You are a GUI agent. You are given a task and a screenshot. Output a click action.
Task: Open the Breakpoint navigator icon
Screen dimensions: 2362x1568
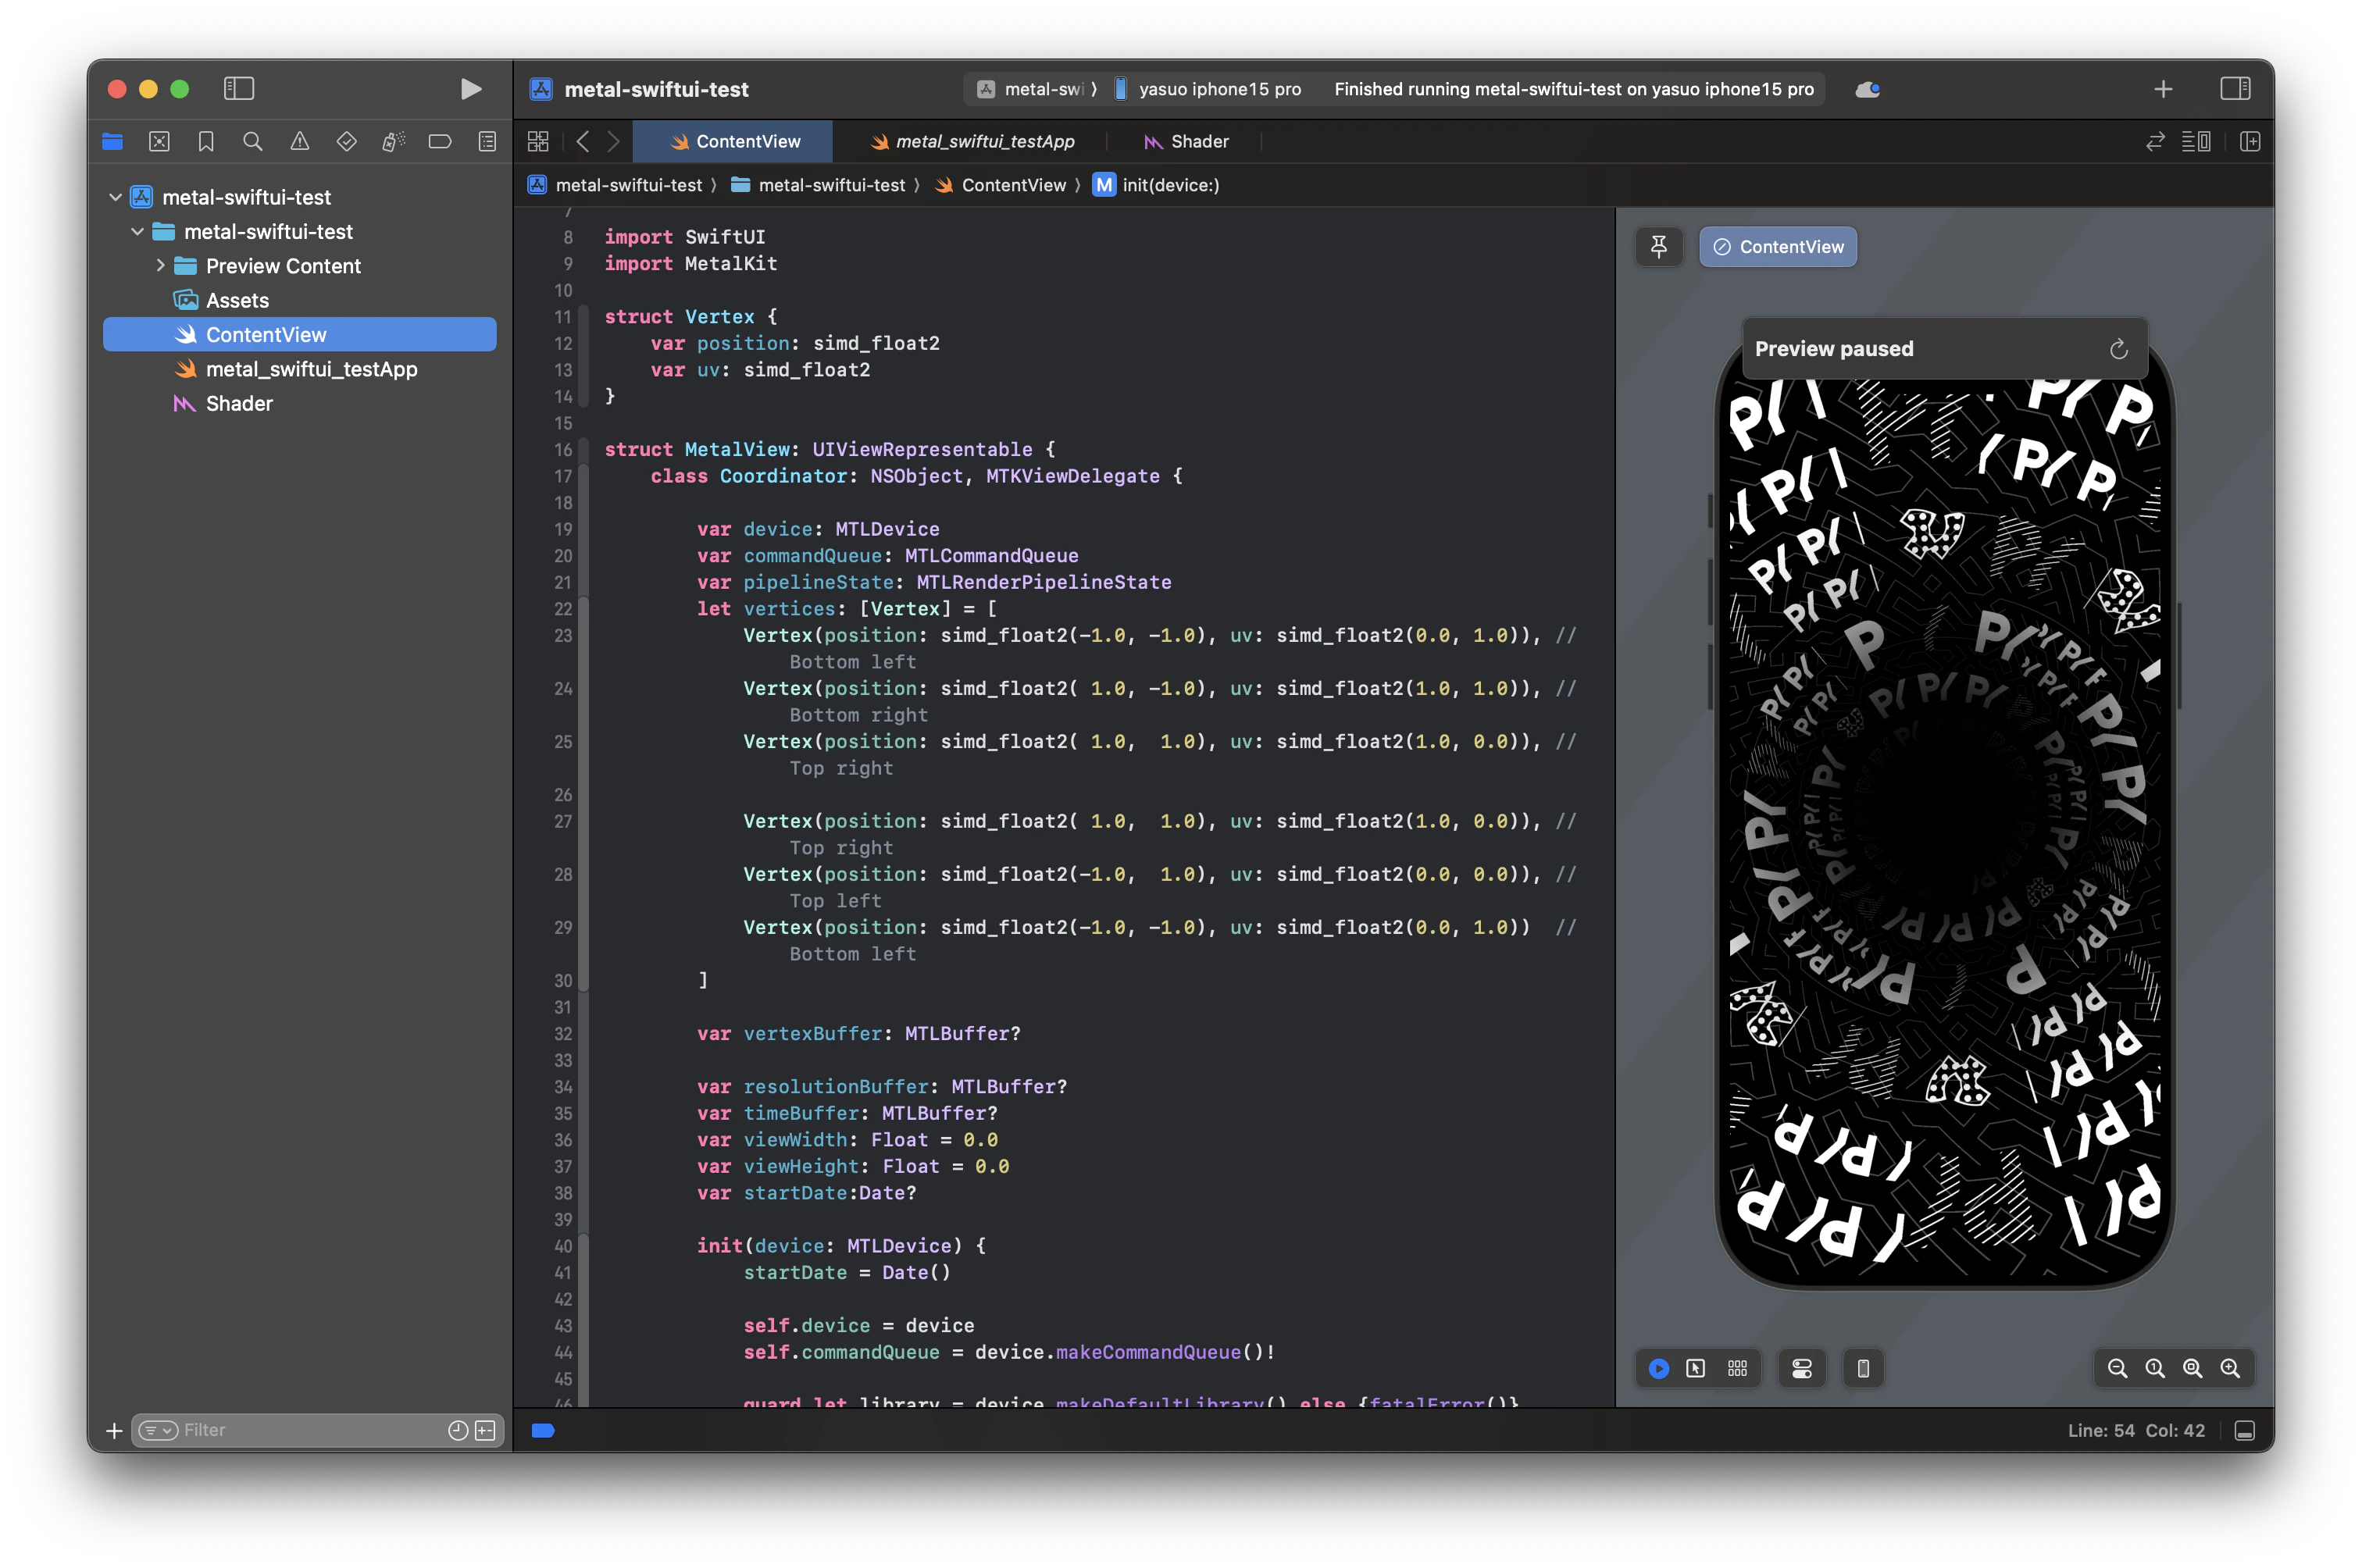point(440,142)
